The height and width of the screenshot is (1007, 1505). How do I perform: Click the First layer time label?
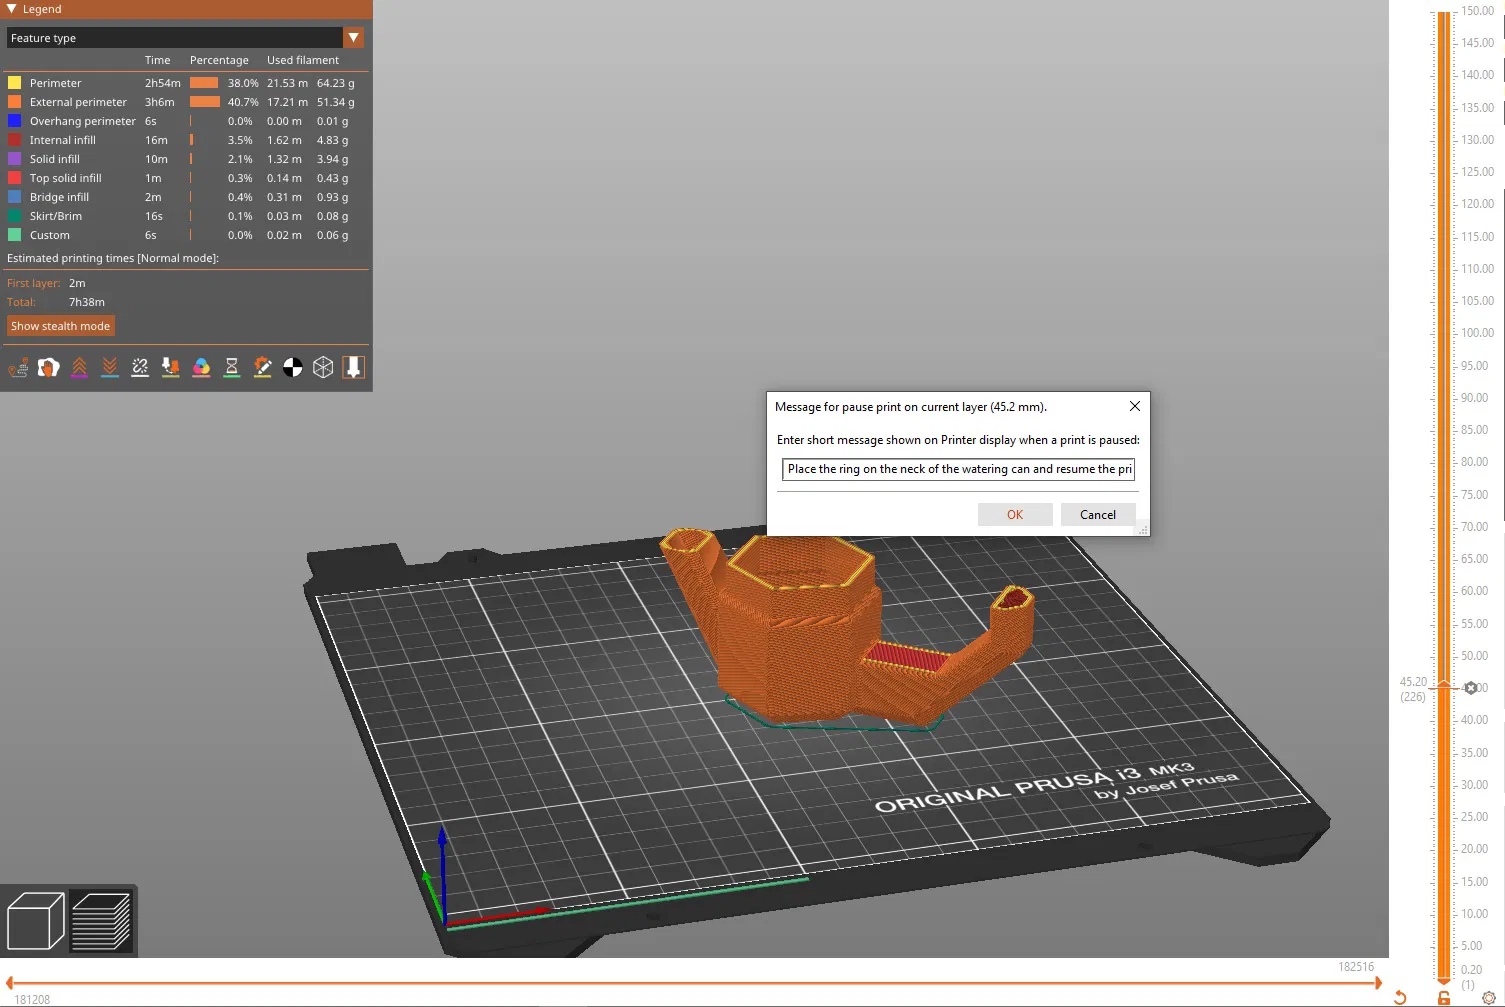pyautogui.click(x=34, y=283)
